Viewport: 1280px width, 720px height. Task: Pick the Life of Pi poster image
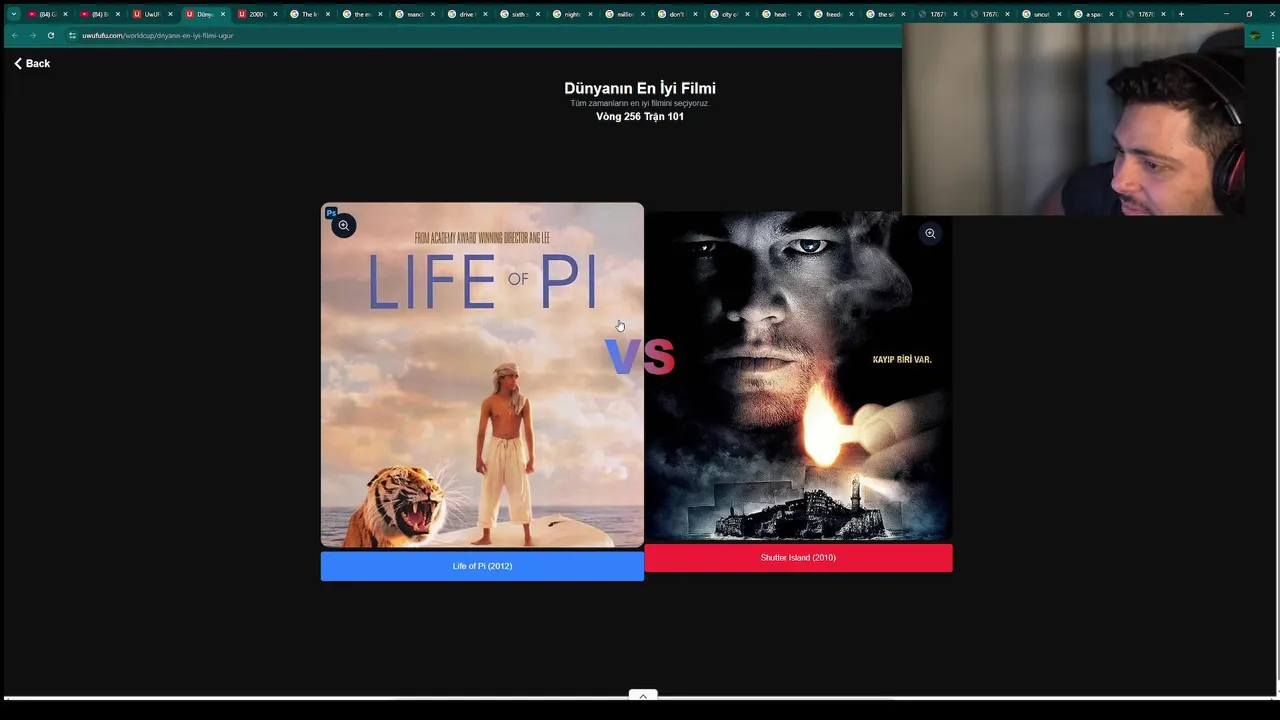tap(482, 375)
